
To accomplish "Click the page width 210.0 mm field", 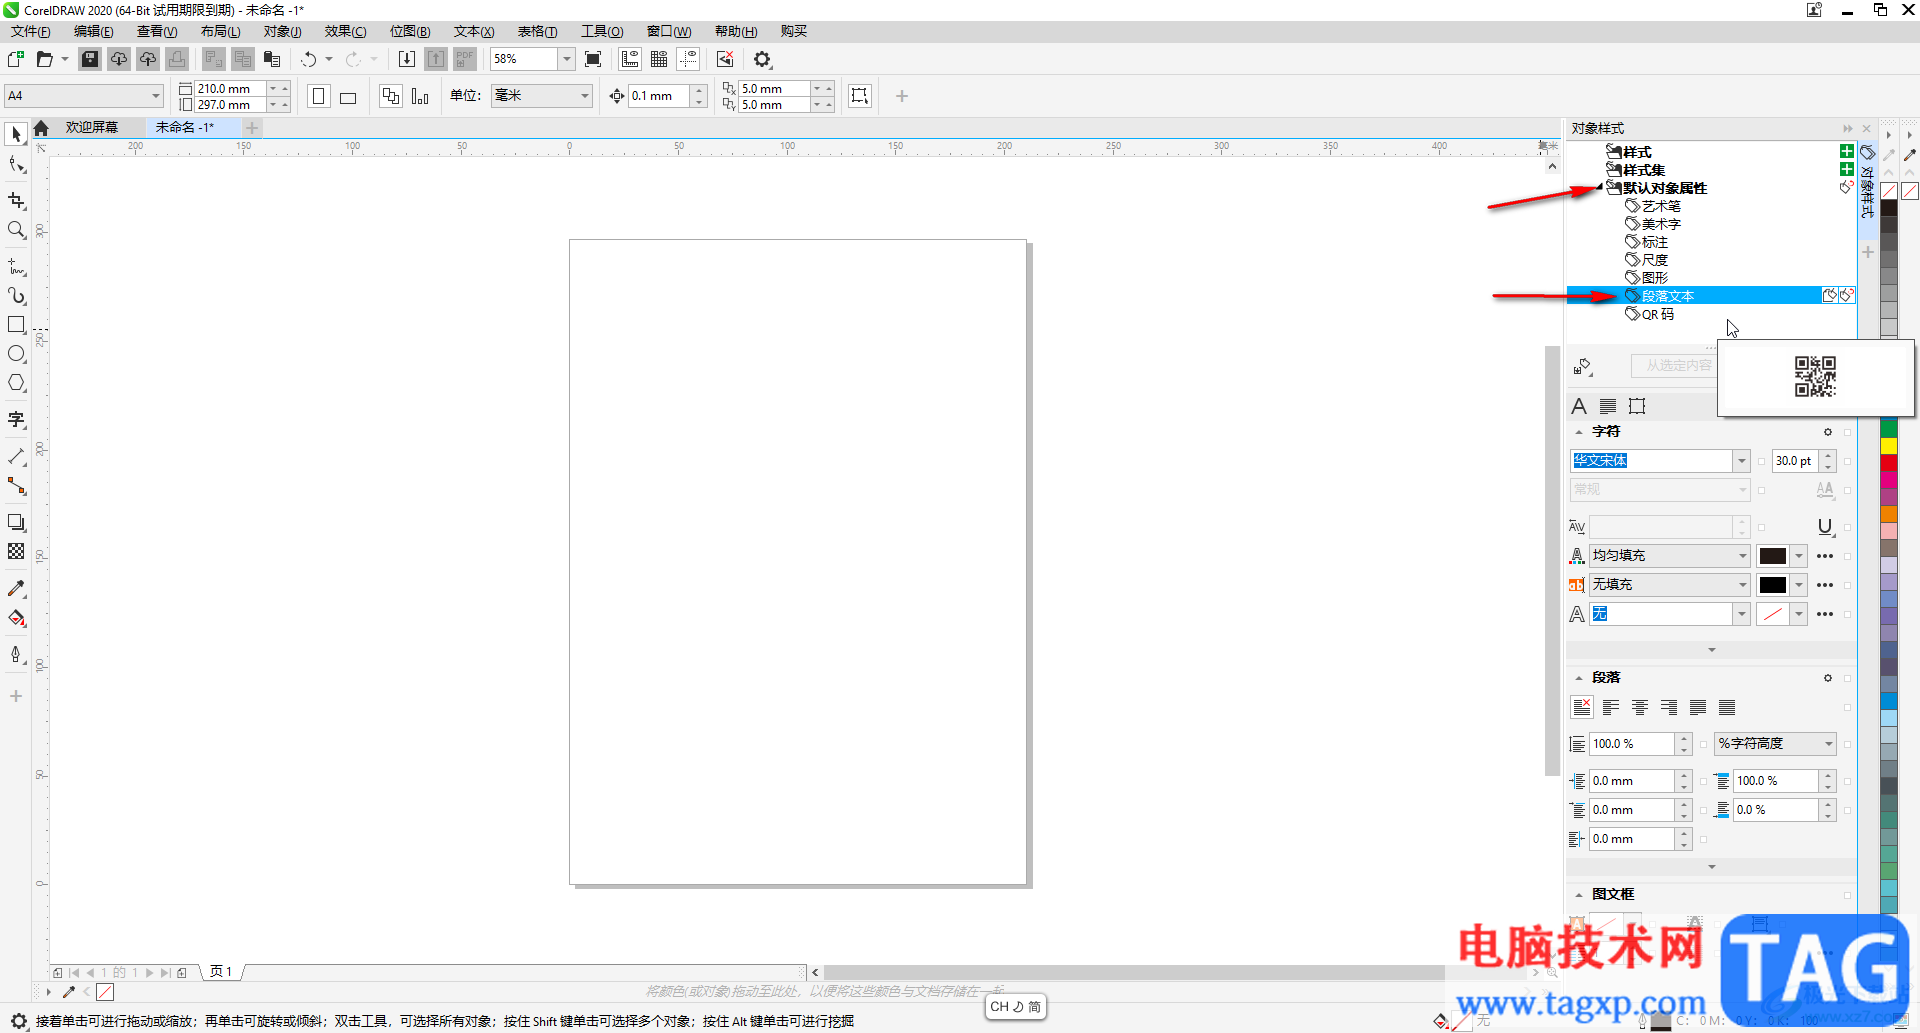I will click(230, 89).
